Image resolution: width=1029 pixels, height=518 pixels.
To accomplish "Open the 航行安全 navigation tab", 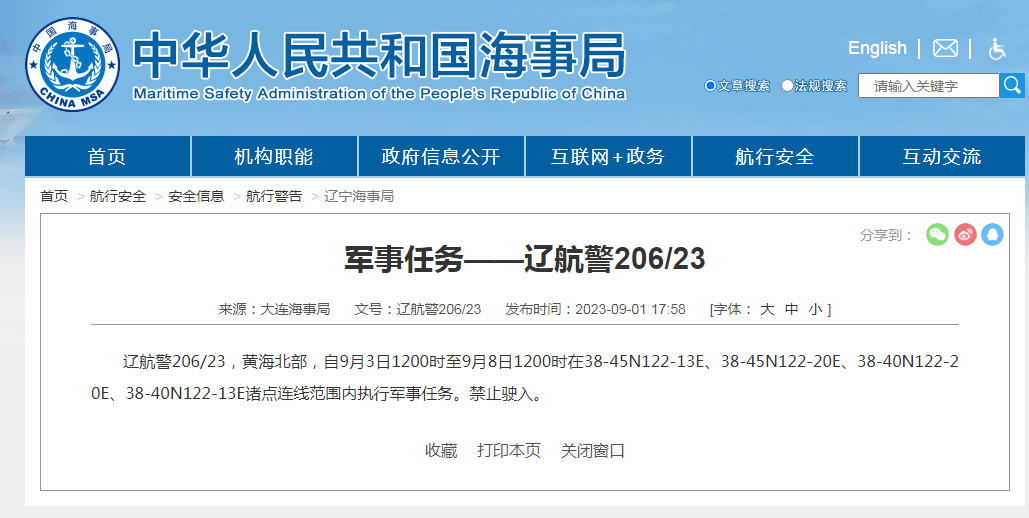I will tap(775, 156).
